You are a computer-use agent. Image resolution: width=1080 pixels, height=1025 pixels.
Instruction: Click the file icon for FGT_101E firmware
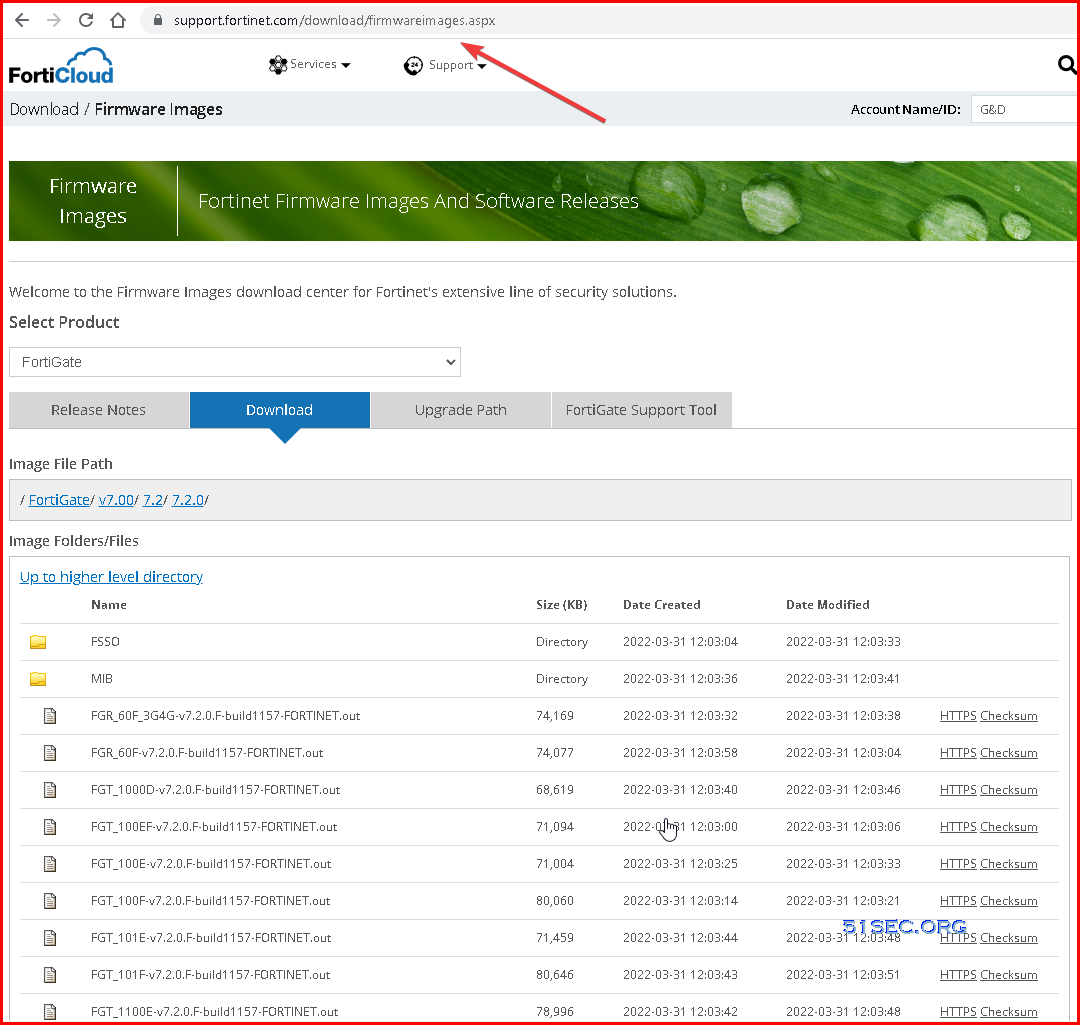point(50,938)
